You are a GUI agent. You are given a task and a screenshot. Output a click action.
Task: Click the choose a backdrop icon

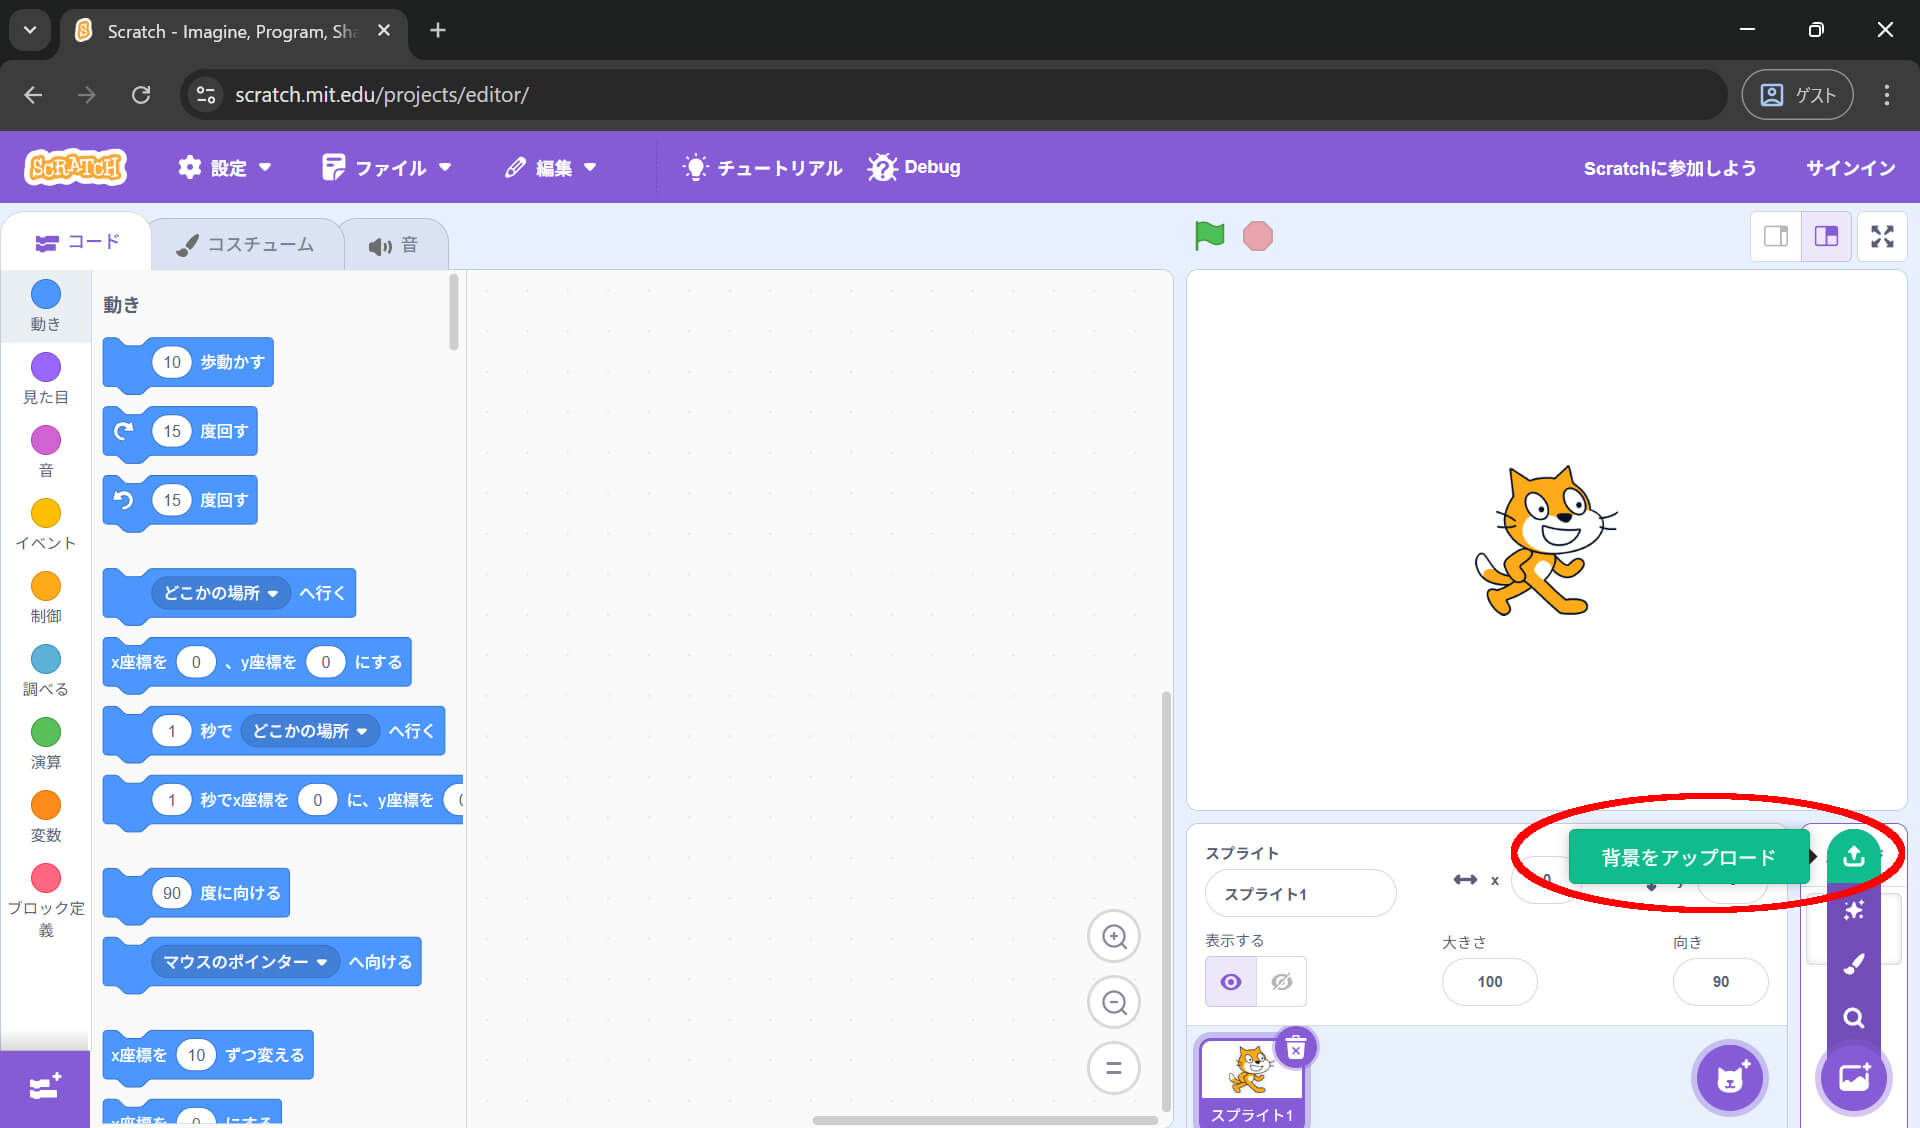point(1854,1078)
